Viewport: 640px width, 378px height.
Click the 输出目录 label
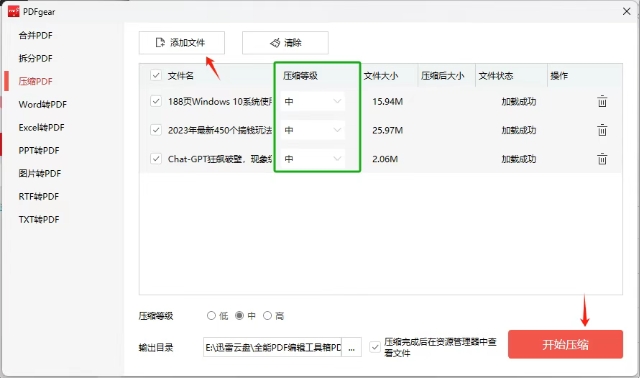pos(156,347)
